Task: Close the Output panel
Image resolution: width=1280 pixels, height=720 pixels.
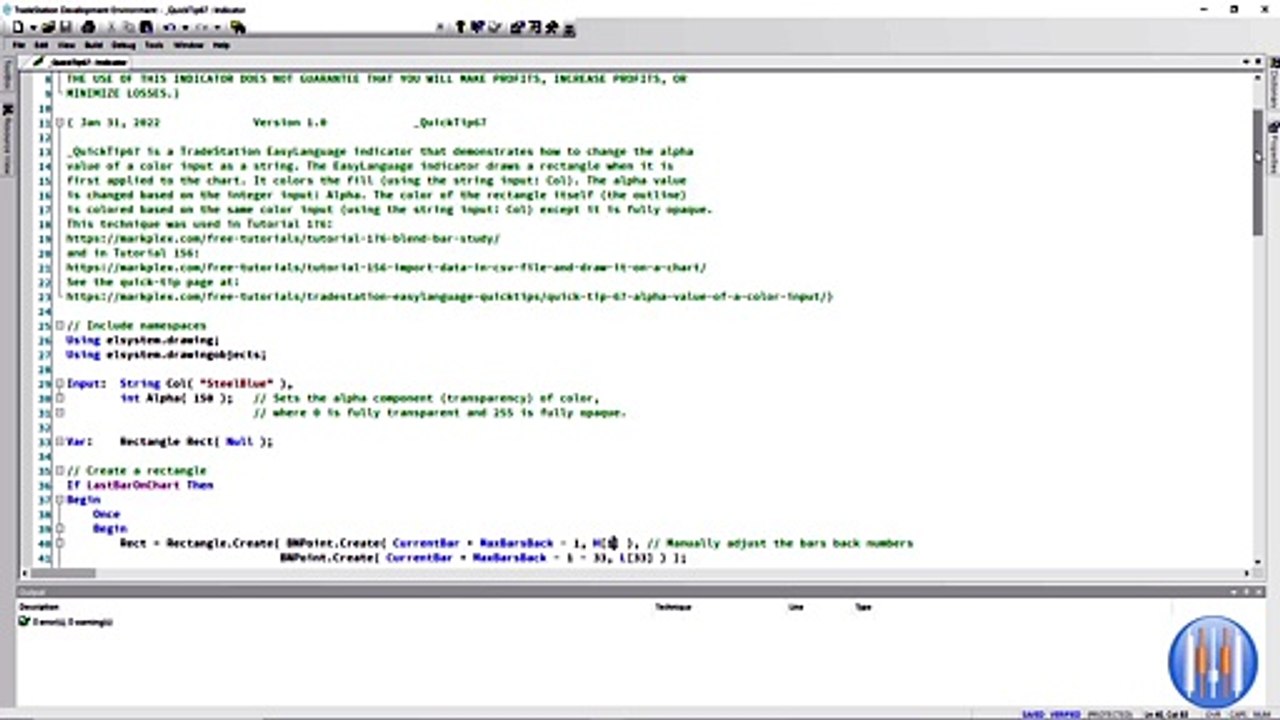Action: coord(1259,592)
